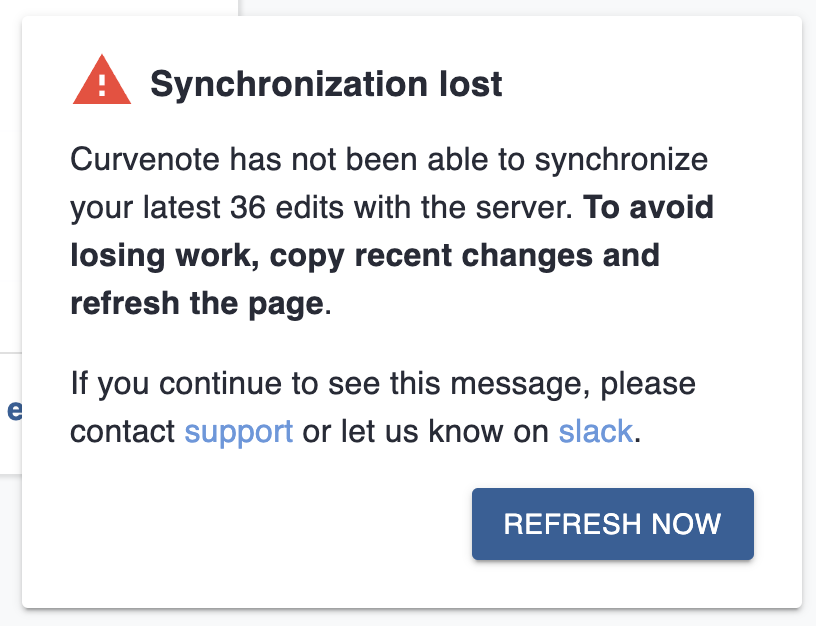Click the word "Curvenote" in the message
816x626 pixels.
pyautogui.click(x=145, y=159)
